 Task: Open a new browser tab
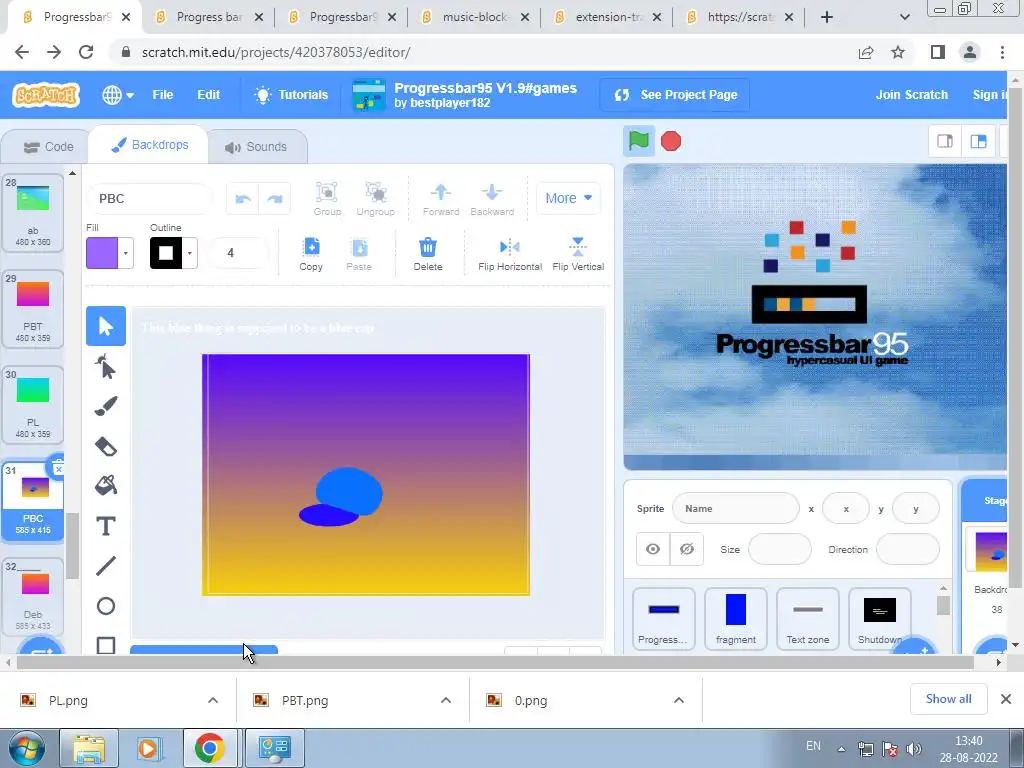click(827, 17)
